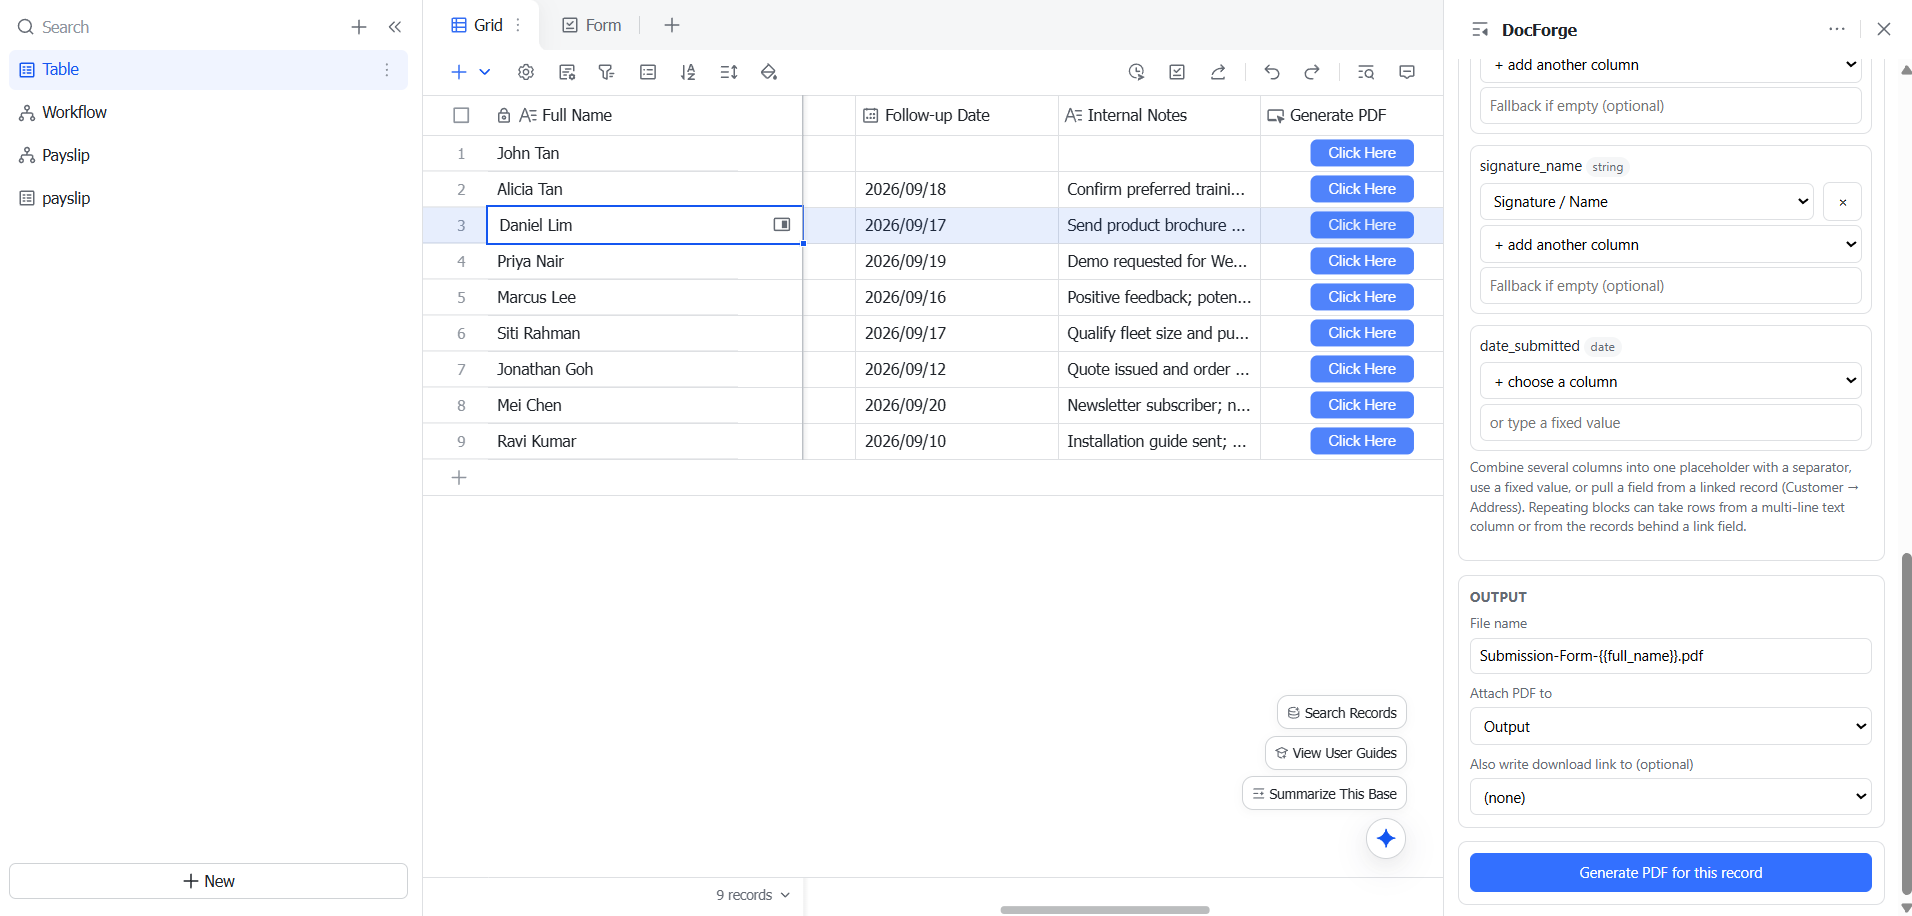Click the File name input field
Screen dimensions: 1912x916
pos(1670,656)
